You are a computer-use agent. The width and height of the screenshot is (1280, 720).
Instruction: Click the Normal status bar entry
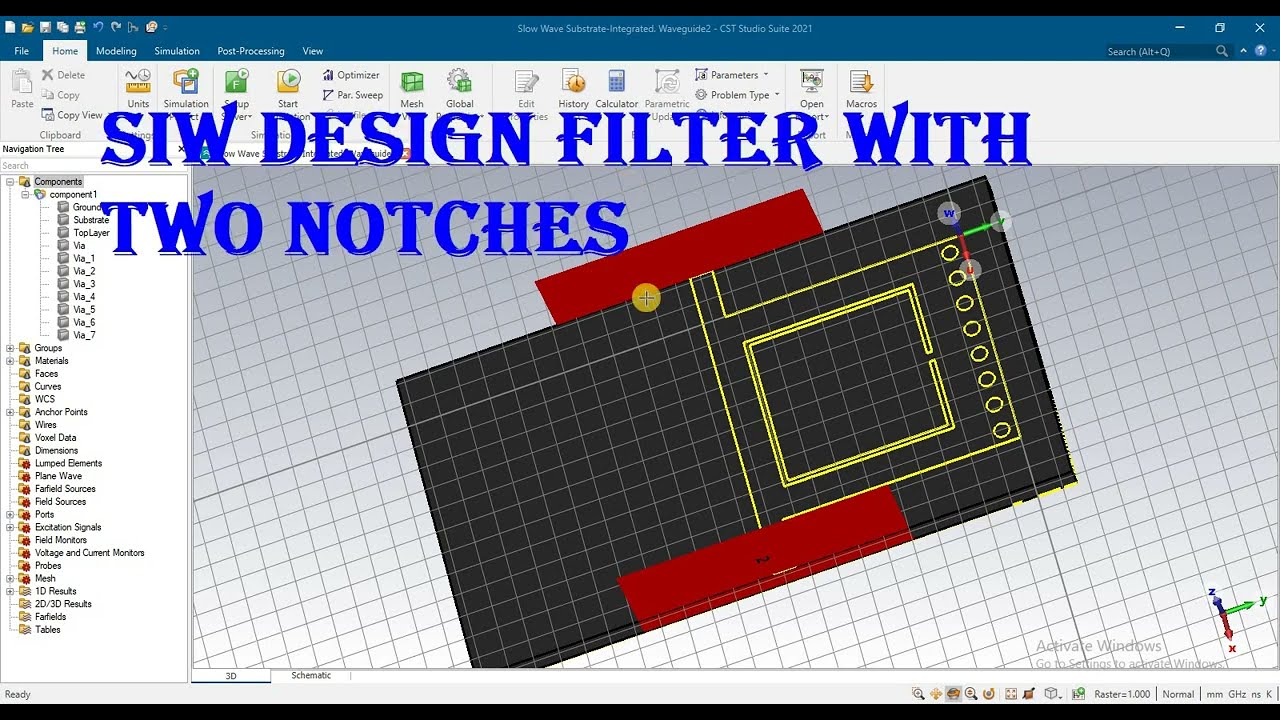click(1178, 694)
